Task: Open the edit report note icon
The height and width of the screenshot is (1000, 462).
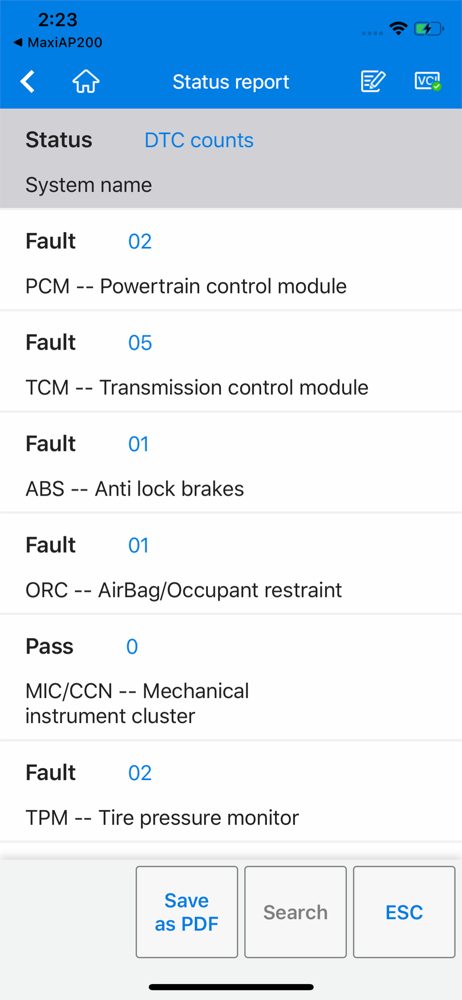Action: [x=373, y=82]
